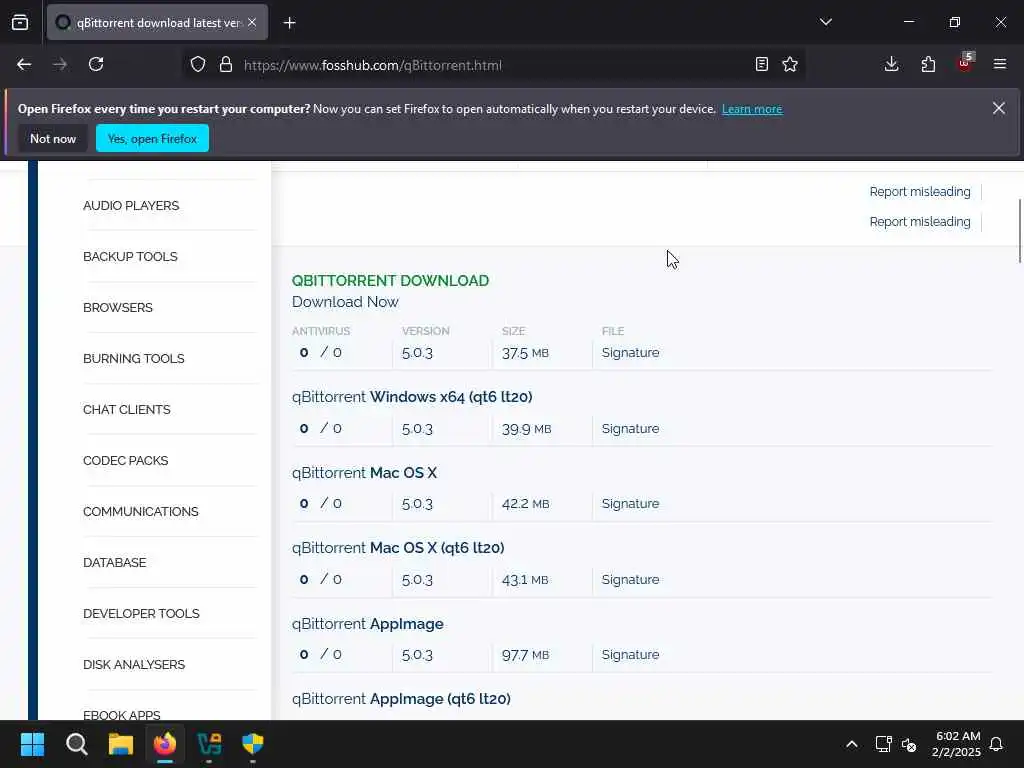Open Signature for 37.5 MB file
Viewport: 1024px width, 768px height.
pyautogui.click(x=630, y=353)
